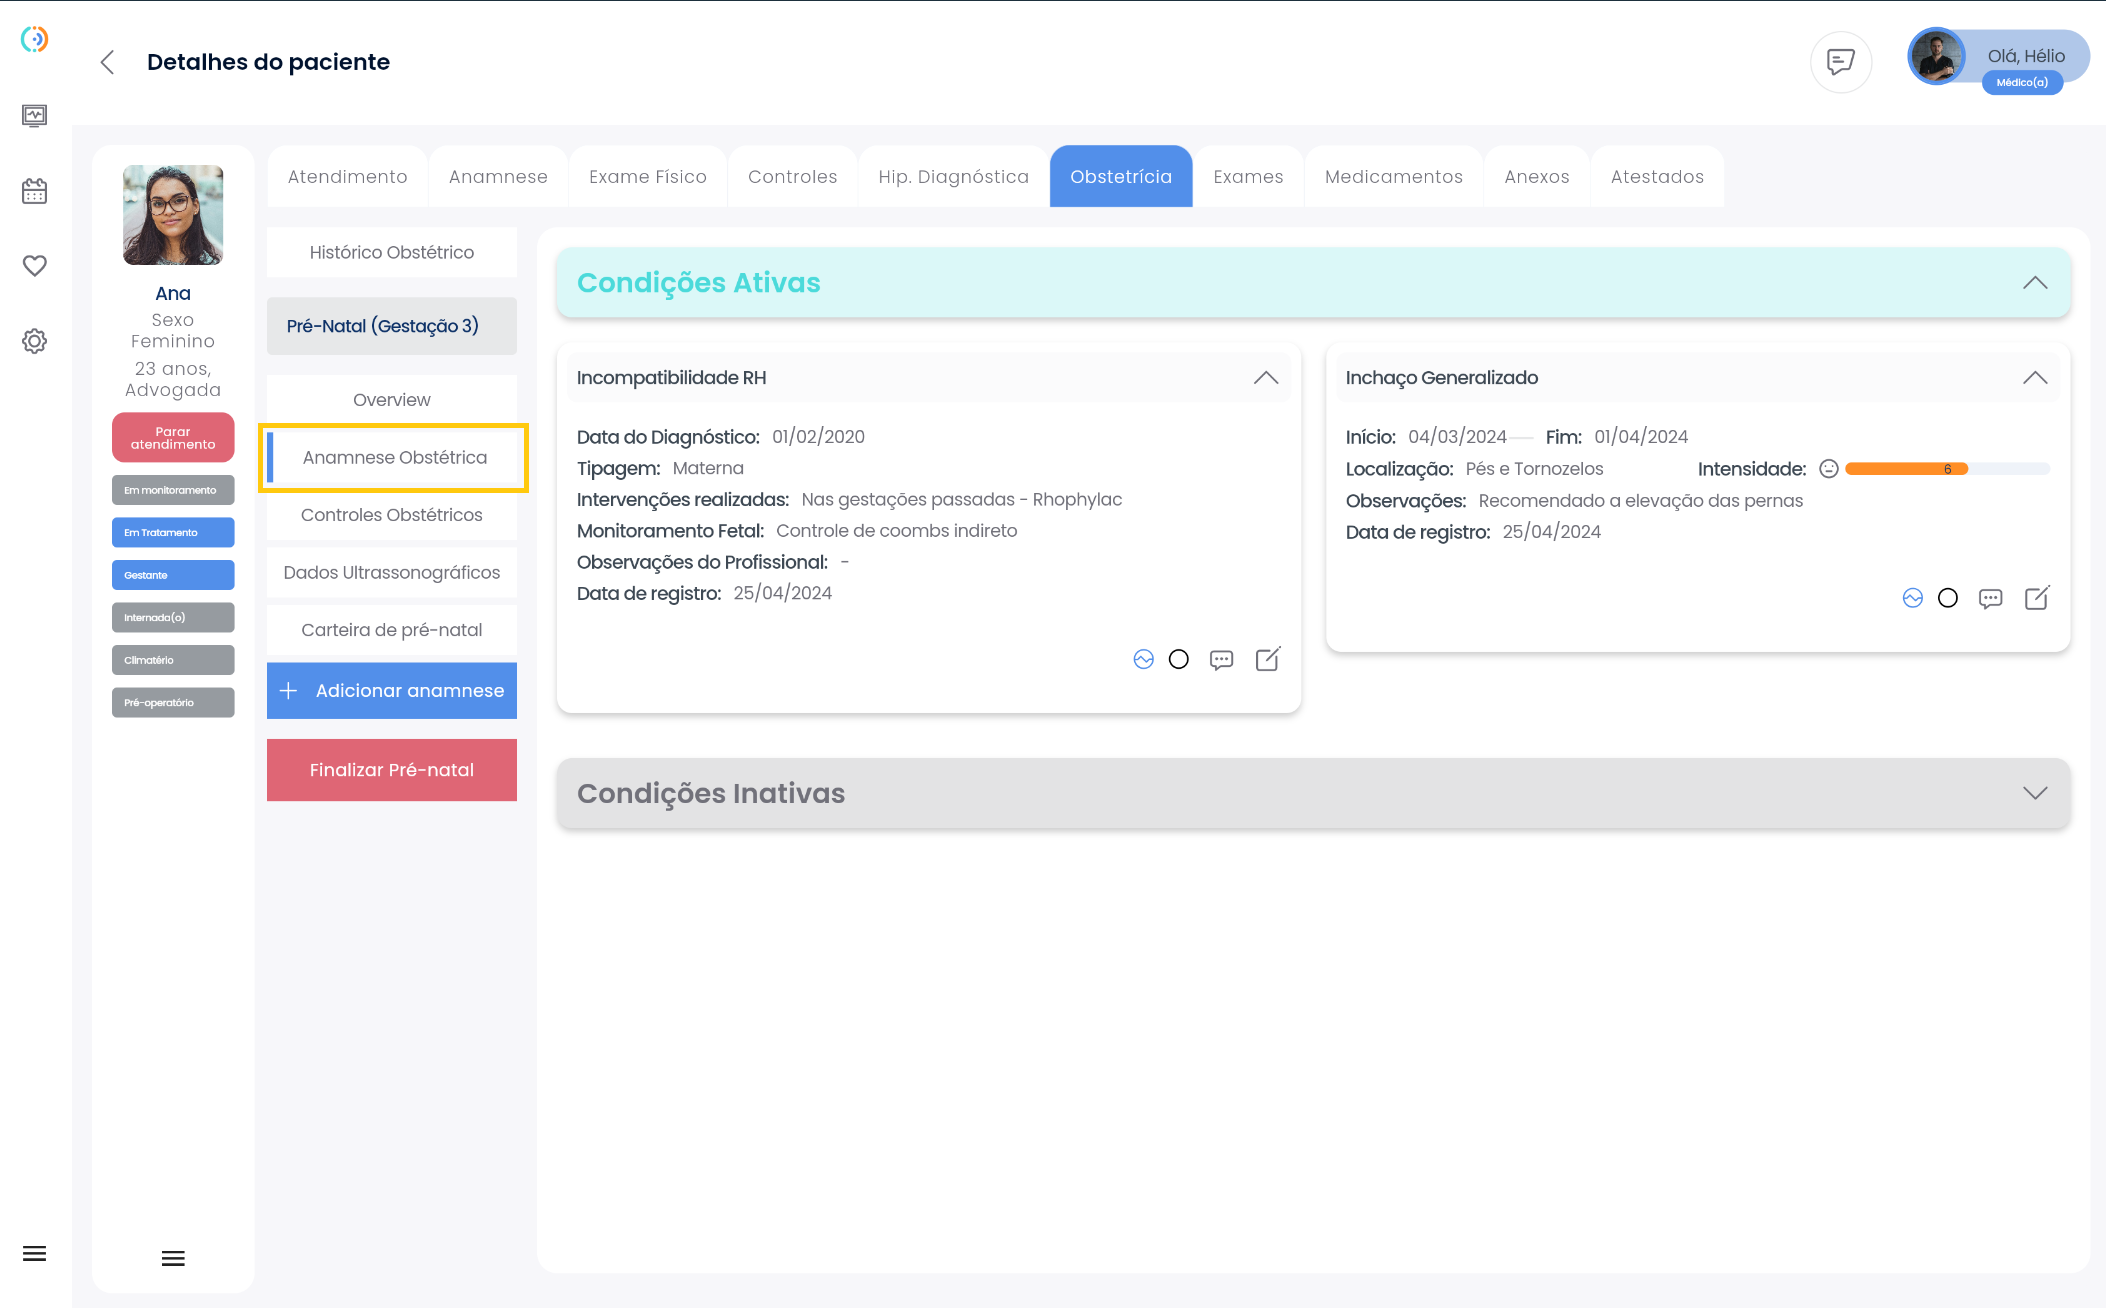The height and width of the screenshot is (1308, 2106).
Task: Open comments on Incompatibilidade RH card
Action: [1221, 660]
